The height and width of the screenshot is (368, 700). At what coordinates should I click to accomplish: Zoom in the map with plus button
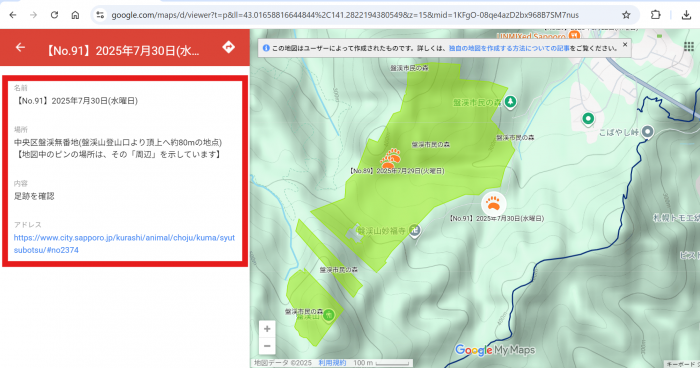pos(267,329)
